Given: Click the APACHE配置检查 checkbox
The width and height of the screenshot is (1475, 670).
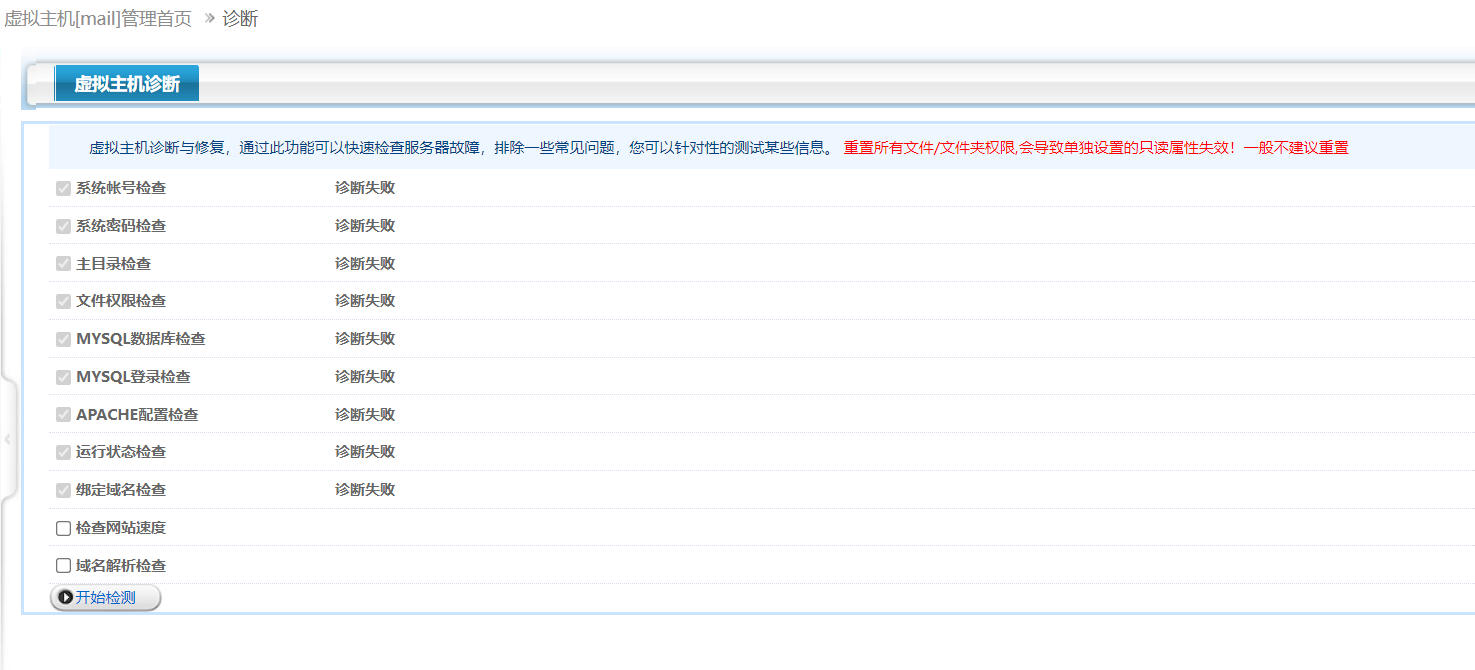Looking at the screenshot, I should point(63,414).
